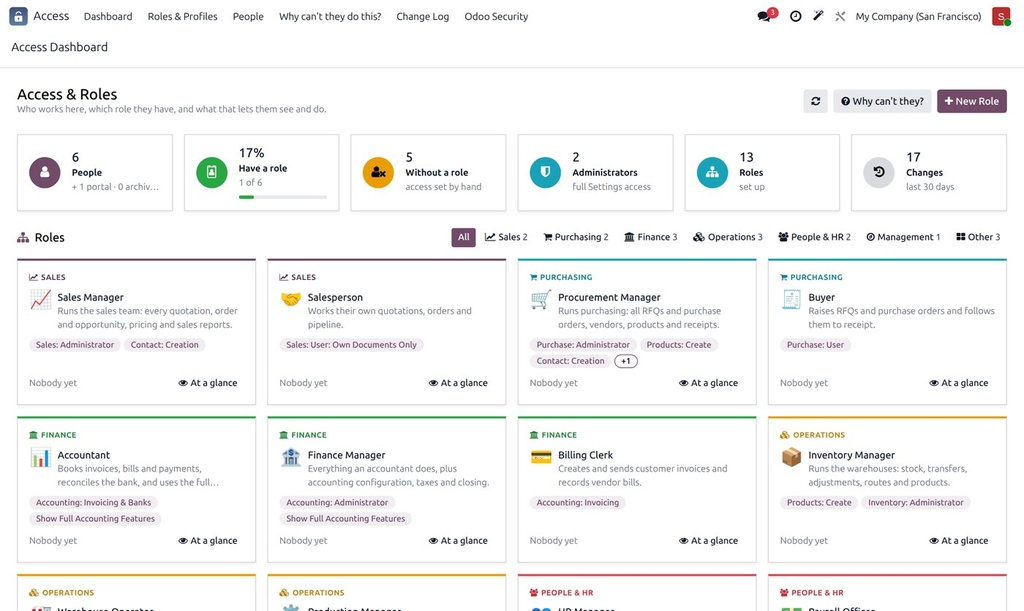Click the Roles section heading icon
The image size is (1024, 611).
(x=23, y=238)
